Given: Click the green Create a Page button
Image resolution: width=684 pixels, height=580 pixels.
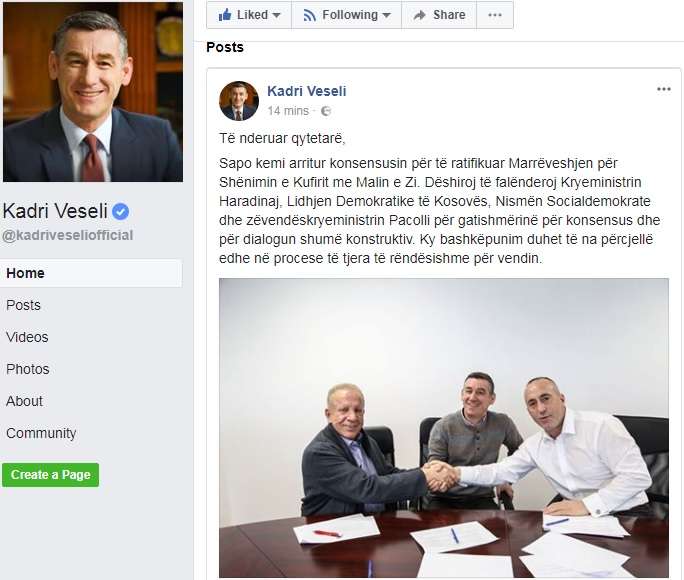Looking at the screenshot, I should click(x=51, y=474).
